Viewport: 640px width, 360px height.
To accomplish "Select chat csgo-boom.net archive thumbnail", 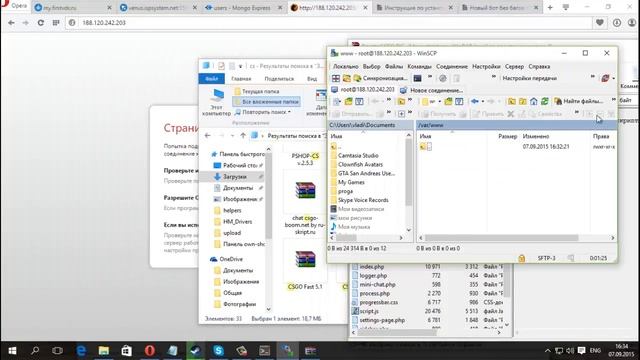I will 305,190.
